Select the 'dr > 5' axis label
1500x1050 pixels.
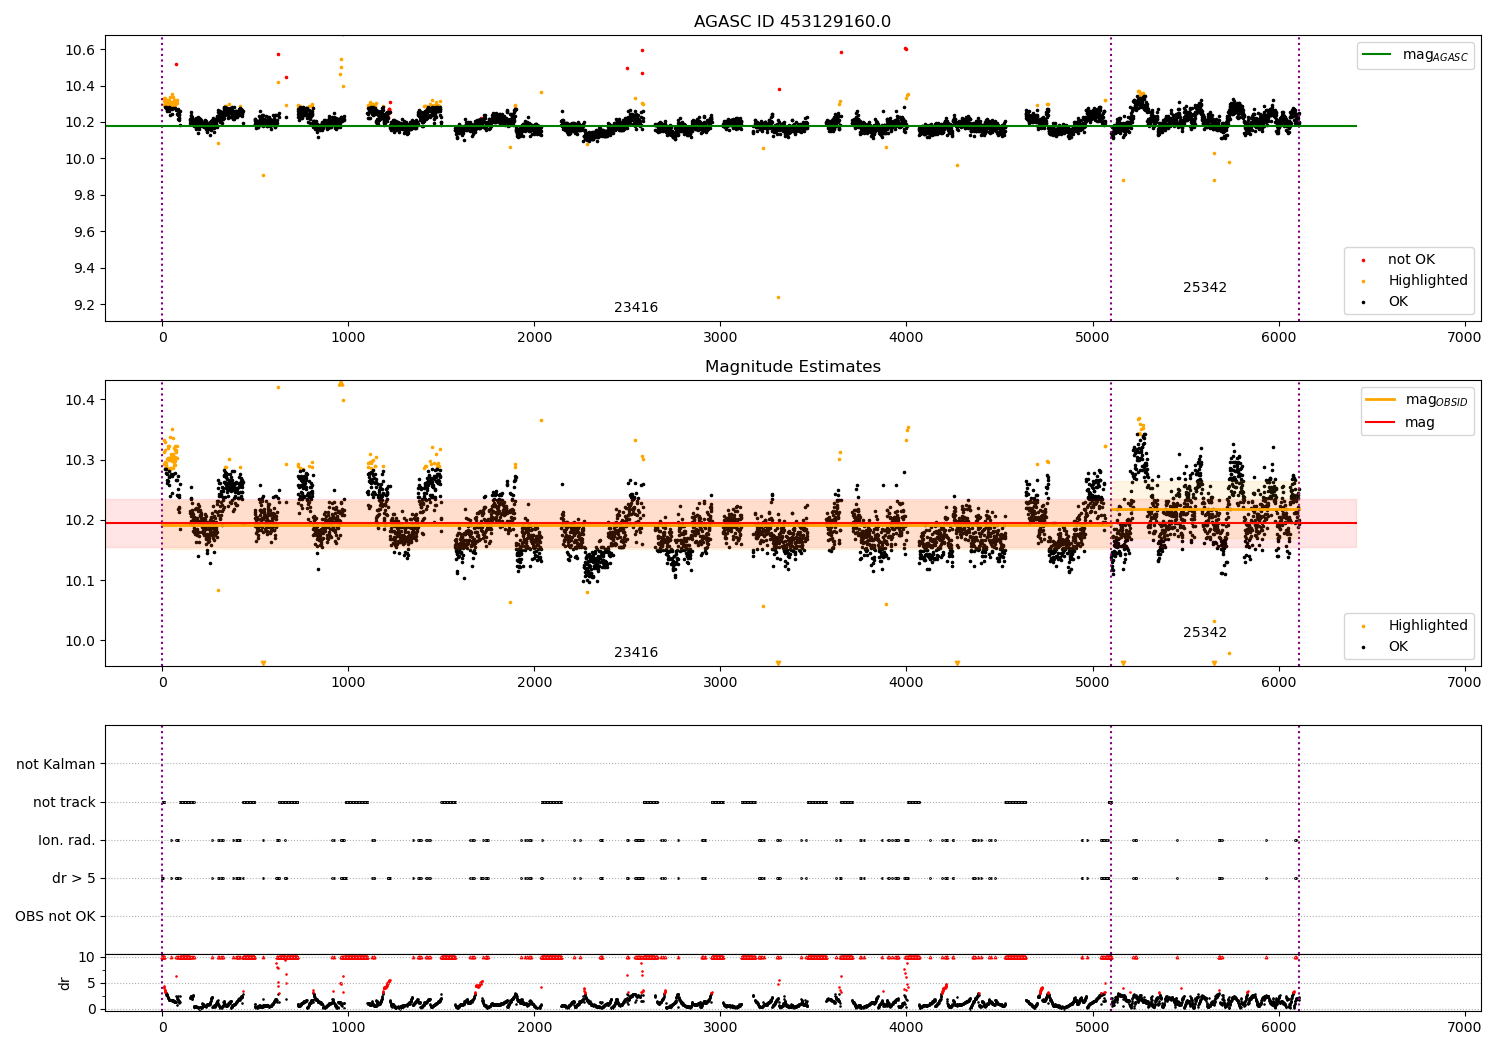point(74,878)
